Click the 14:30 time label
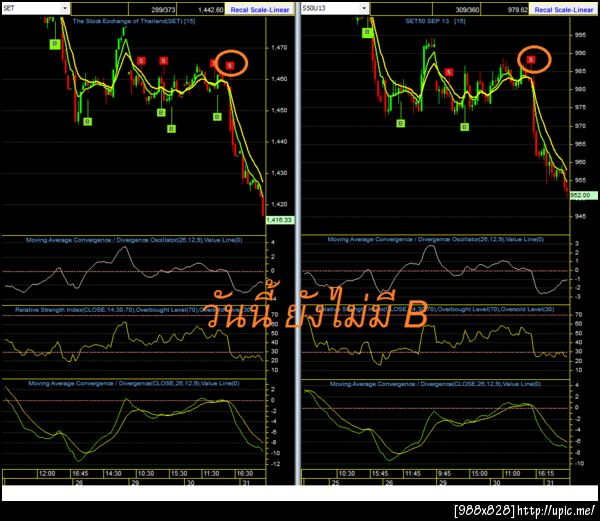 click(x=113, y=474)
